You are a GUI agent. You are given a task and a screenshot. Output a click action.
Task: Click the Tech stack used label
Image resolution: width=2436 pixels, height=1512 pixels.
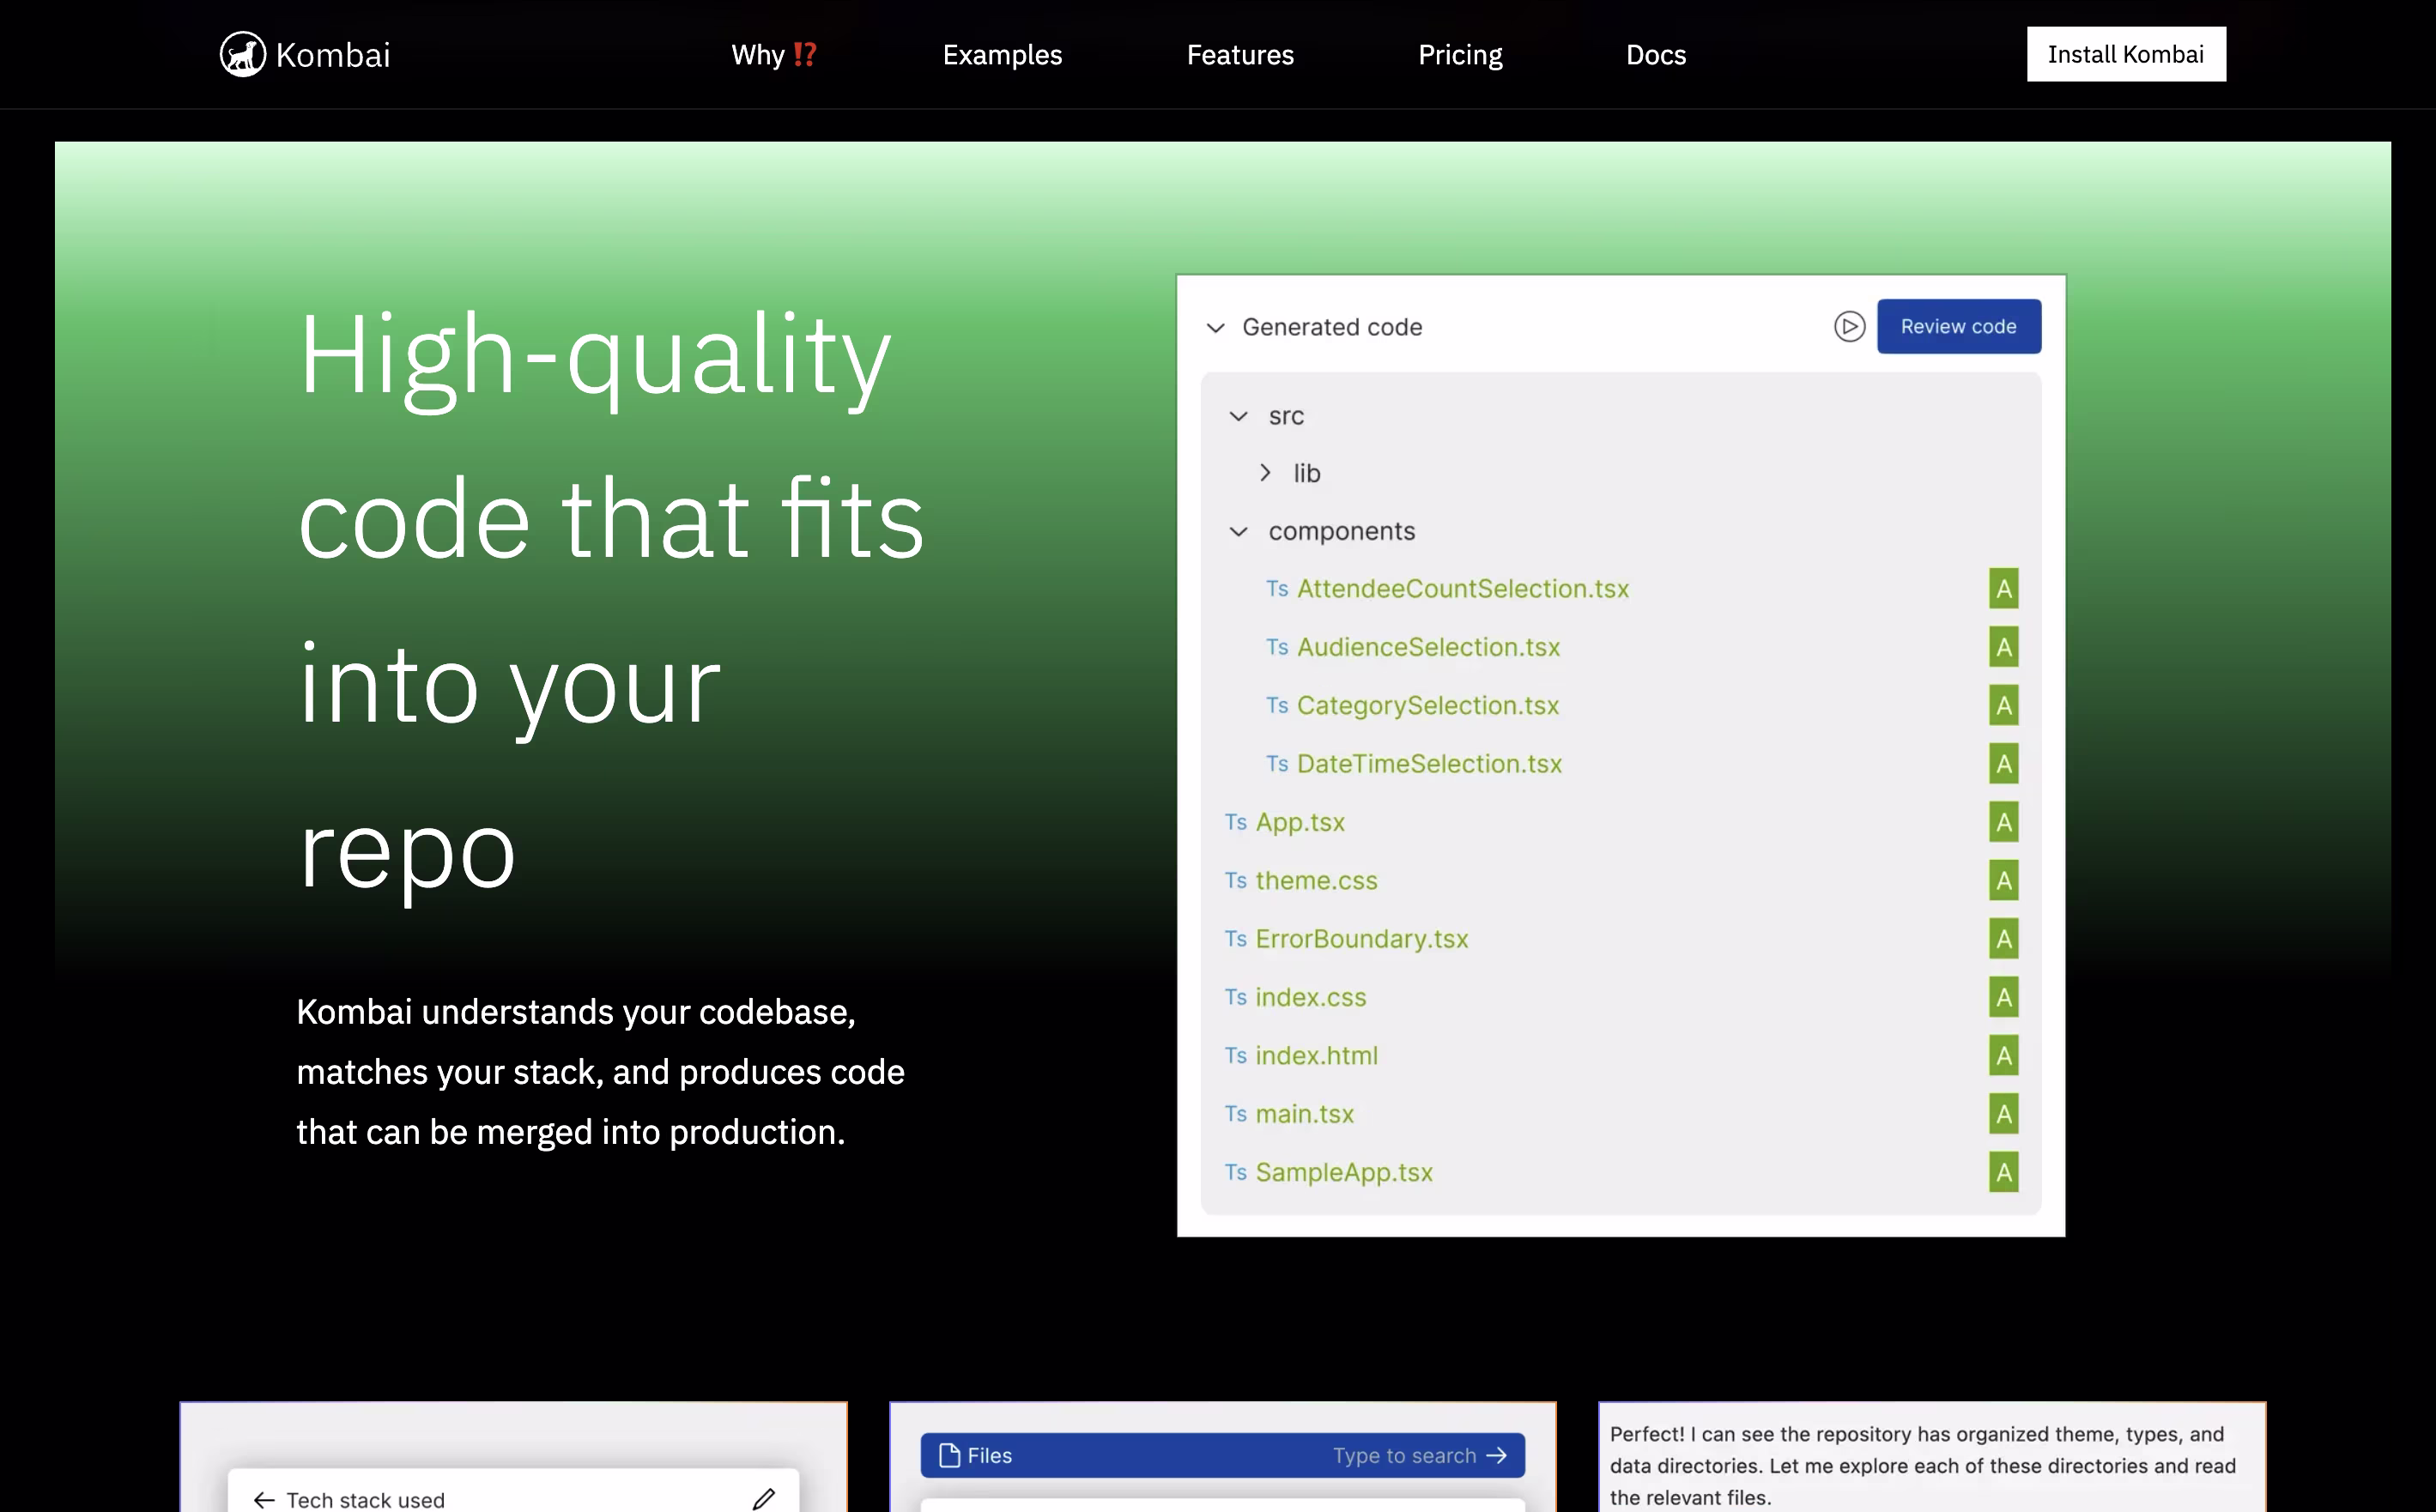point(365,1500)
